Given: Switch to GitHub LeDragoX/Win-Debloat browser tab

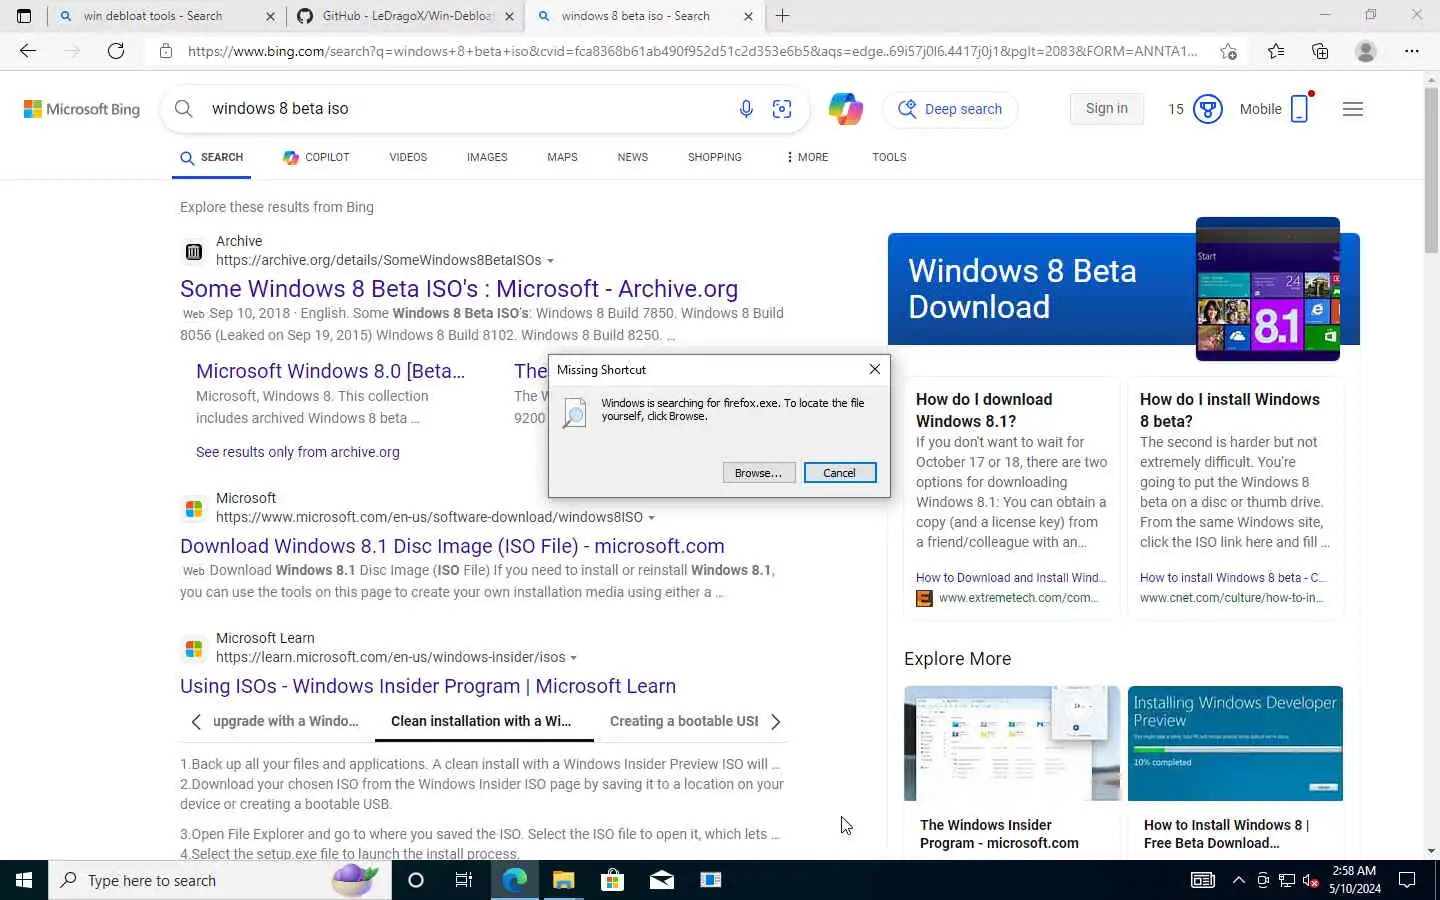Looking at the screenshot, I should click(x=407, y=16).
